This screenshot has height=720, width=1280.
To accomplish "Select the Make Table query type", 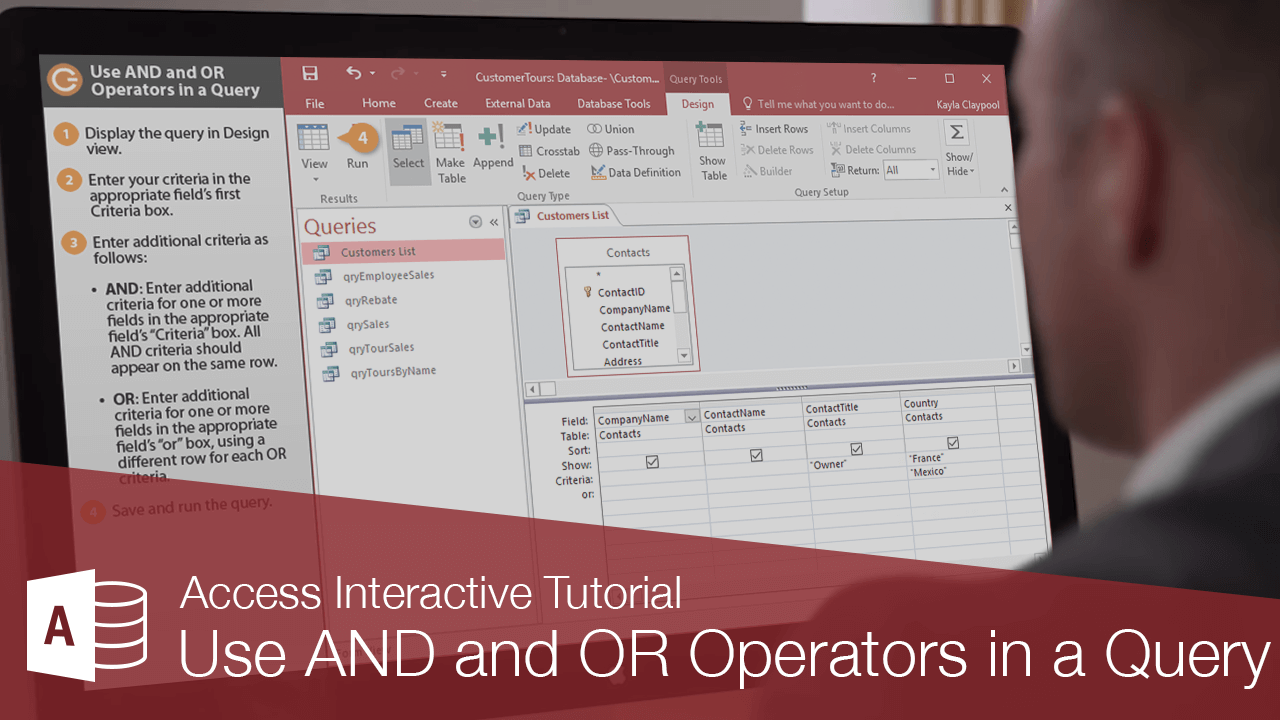I will coord(449,150).
